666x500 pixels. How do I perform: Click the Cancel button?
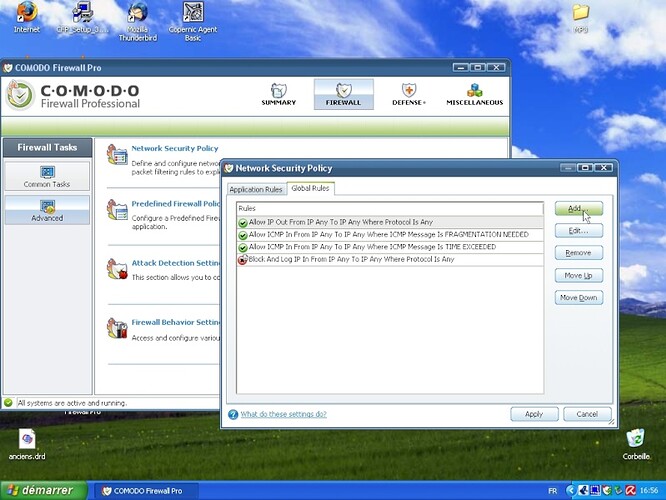coord(587,414)
